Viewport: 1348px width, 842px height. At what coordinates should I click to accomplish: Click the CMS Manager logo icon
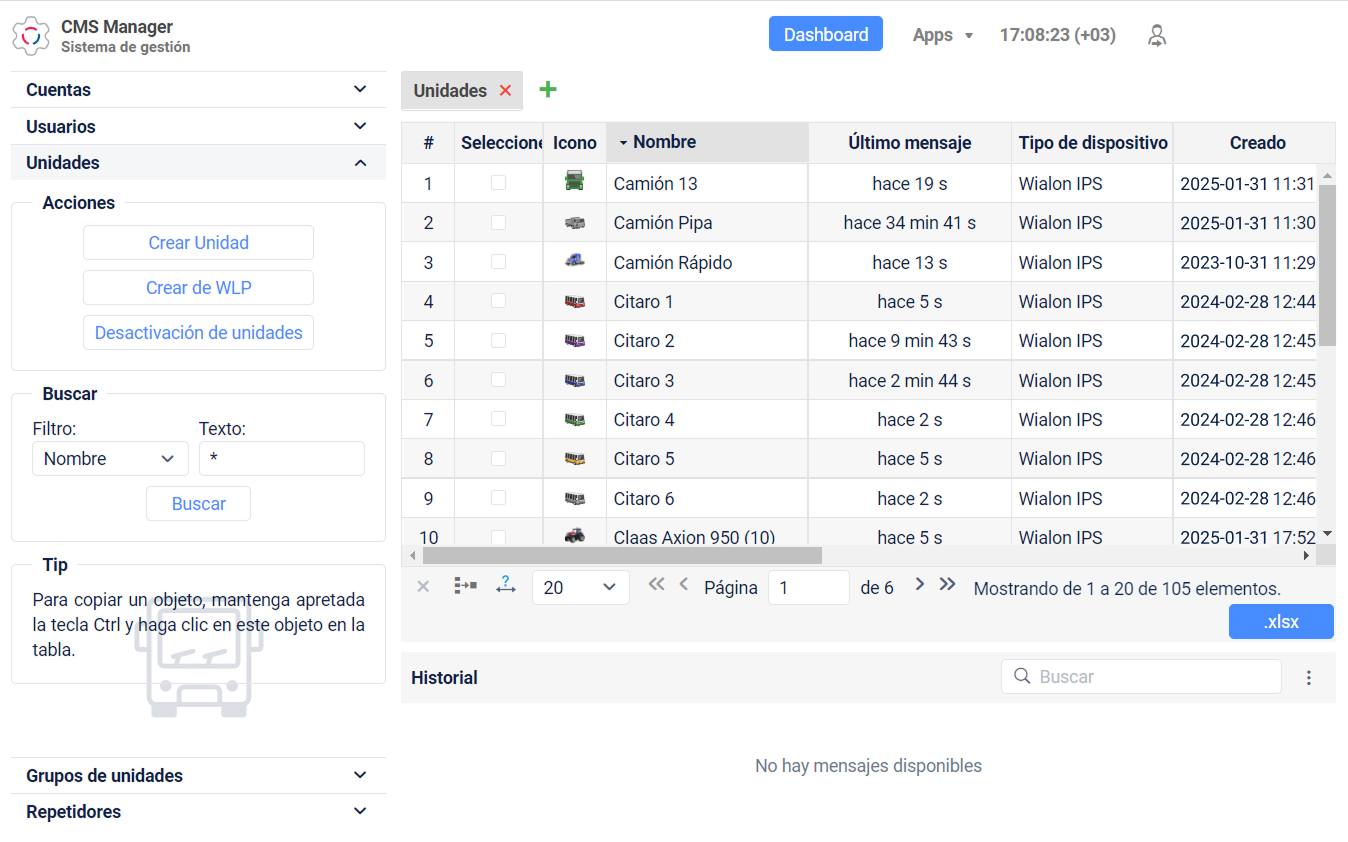31,36
